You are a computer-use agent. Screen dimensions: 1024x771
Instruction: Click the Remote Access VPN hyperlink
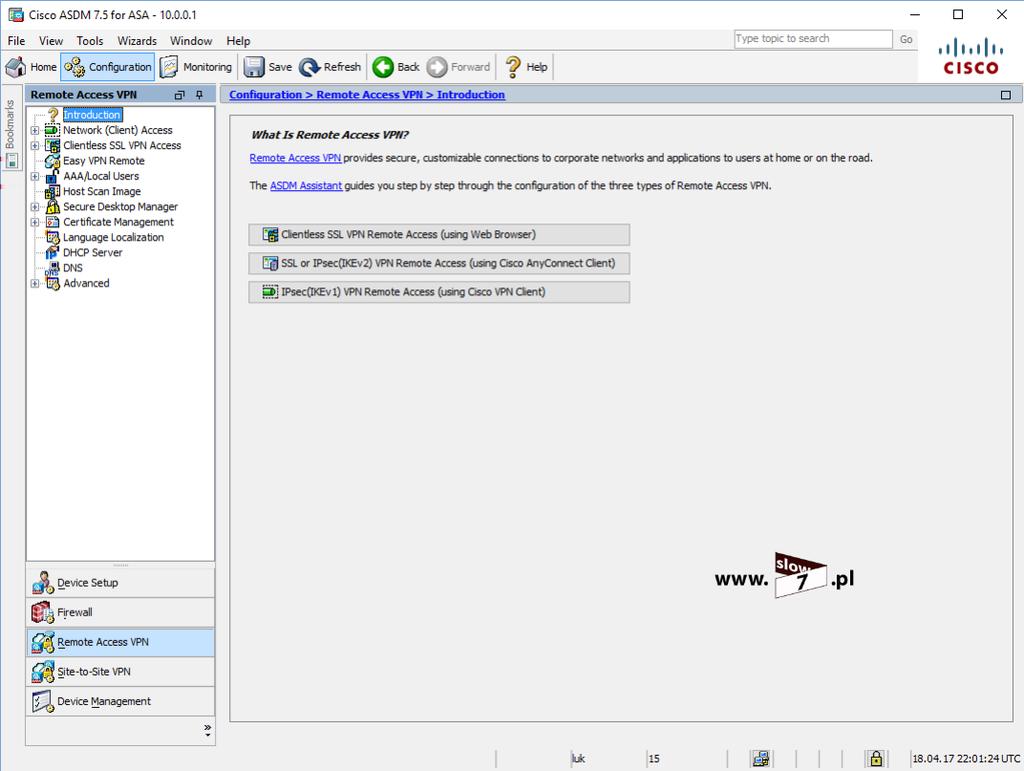[295, 158]
